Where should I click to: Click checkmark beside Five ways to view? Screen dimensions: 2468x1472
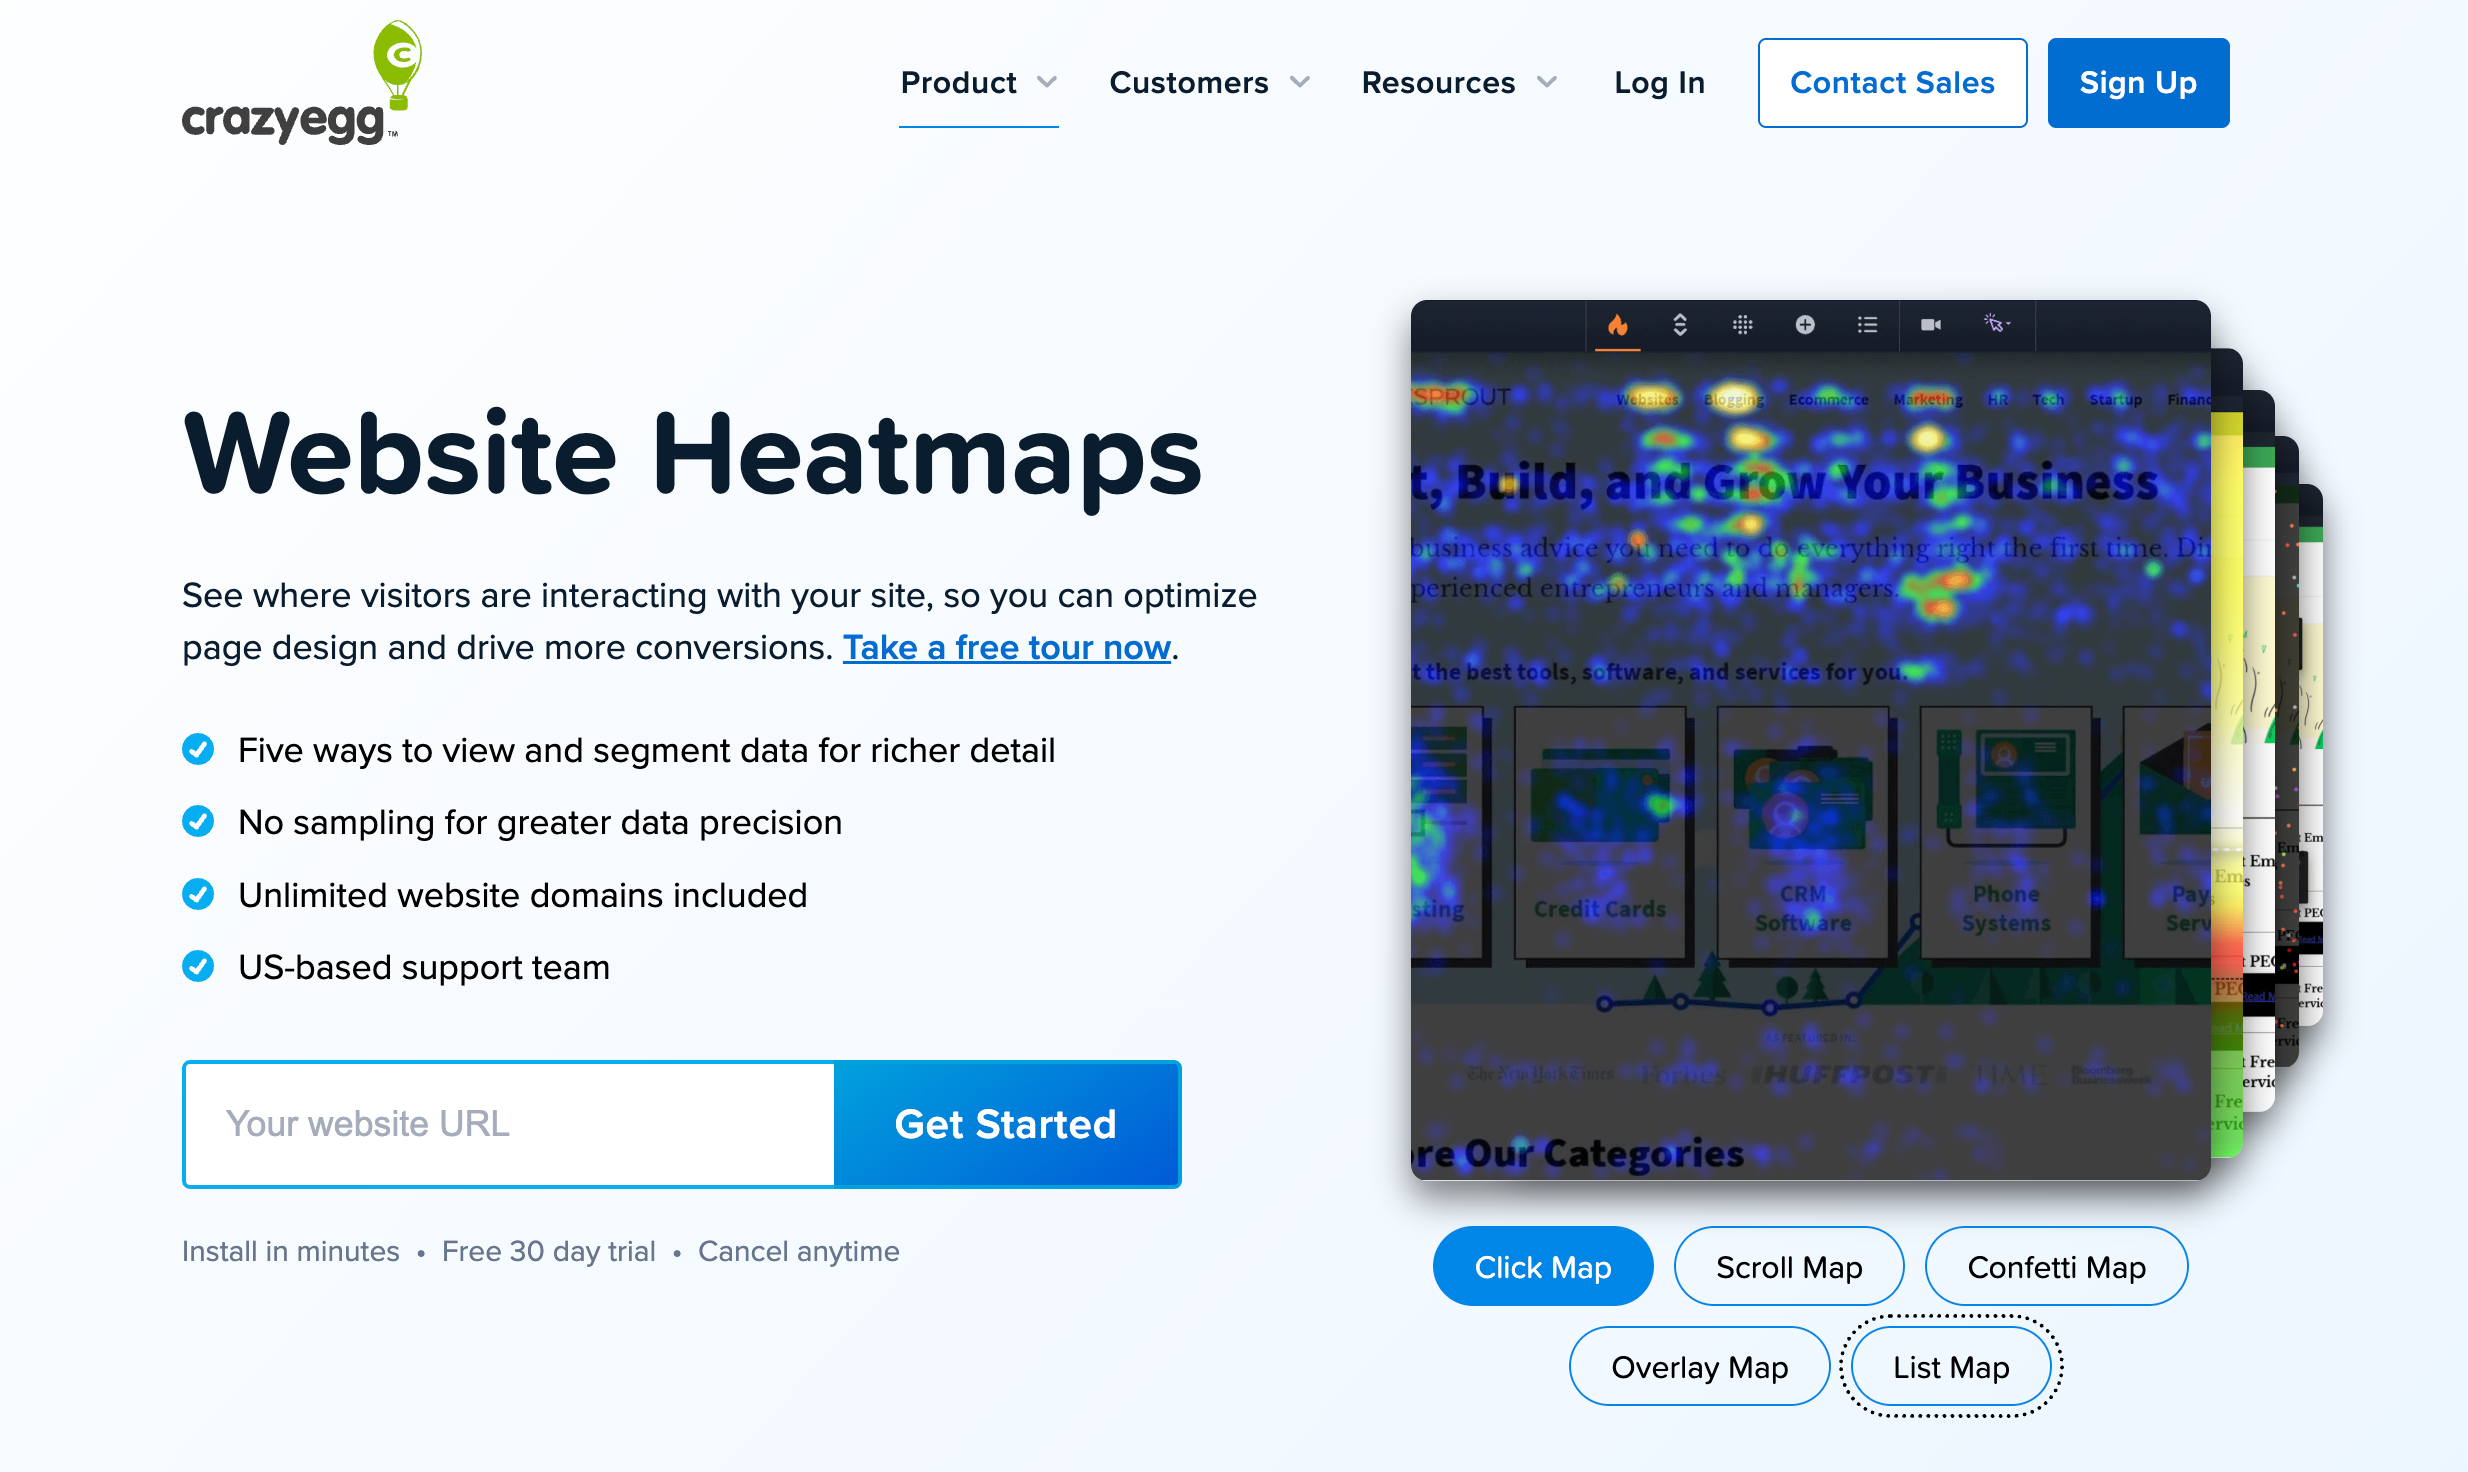(x=198, y=749)
